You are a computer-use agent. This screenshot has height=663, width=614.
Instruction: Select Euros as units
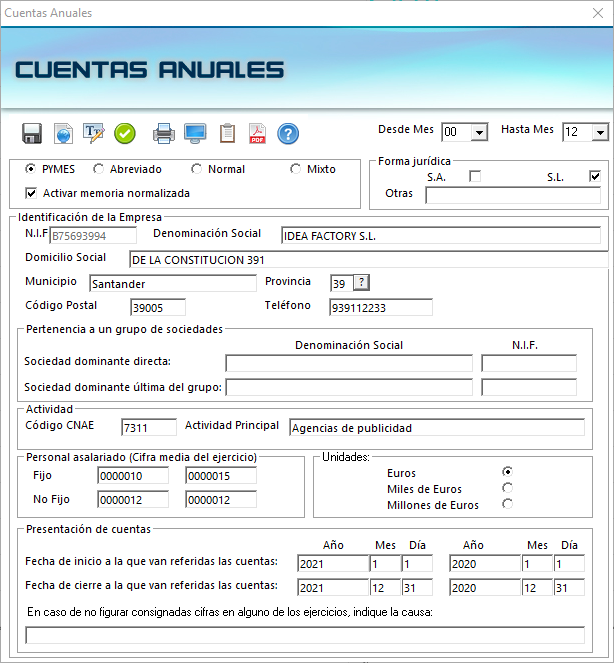click(507, 471)
